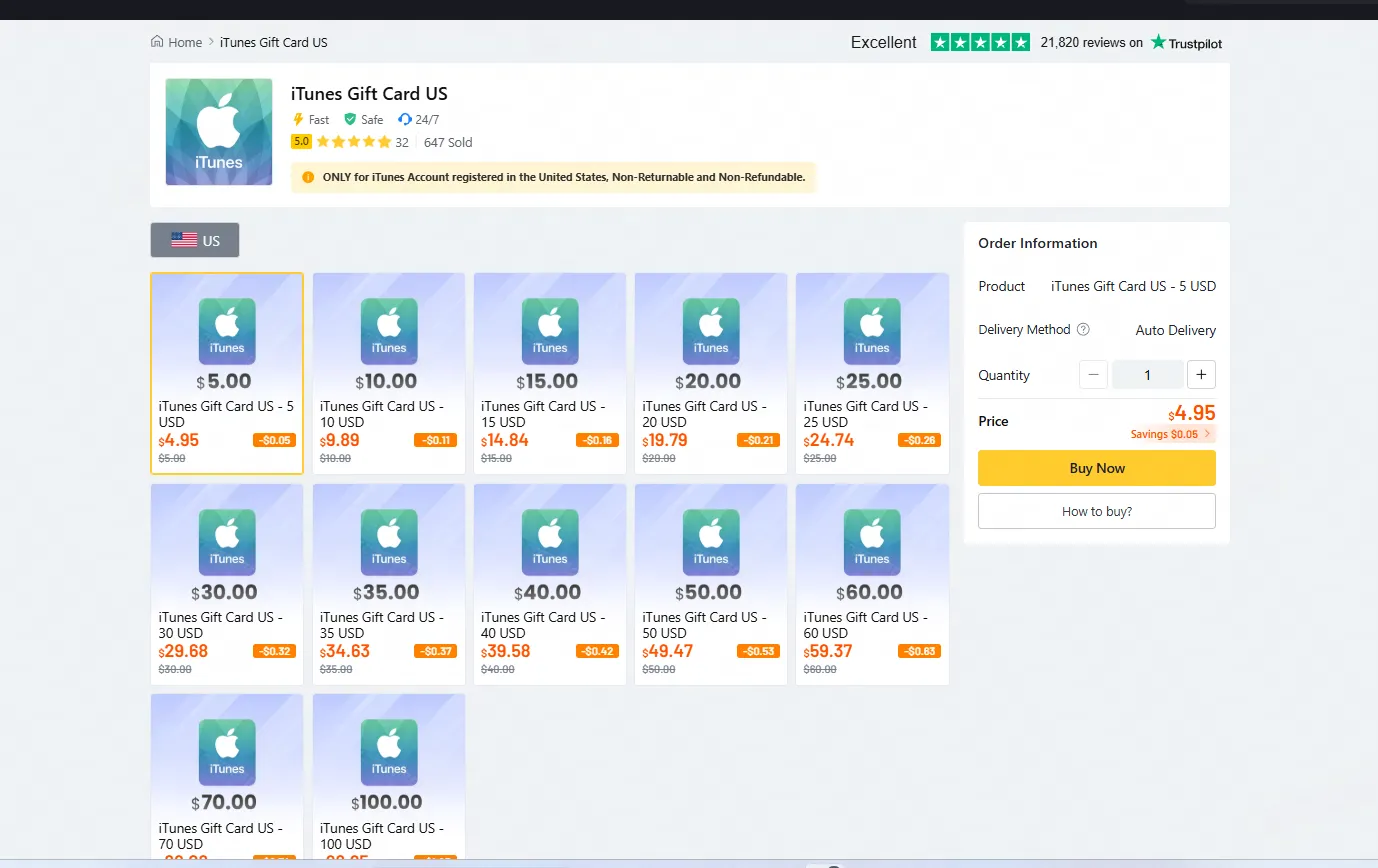Viewport: 1378px width, 868px height.
Task: Choose the $40.00 iTunes card icon
Action: [550, 542]
